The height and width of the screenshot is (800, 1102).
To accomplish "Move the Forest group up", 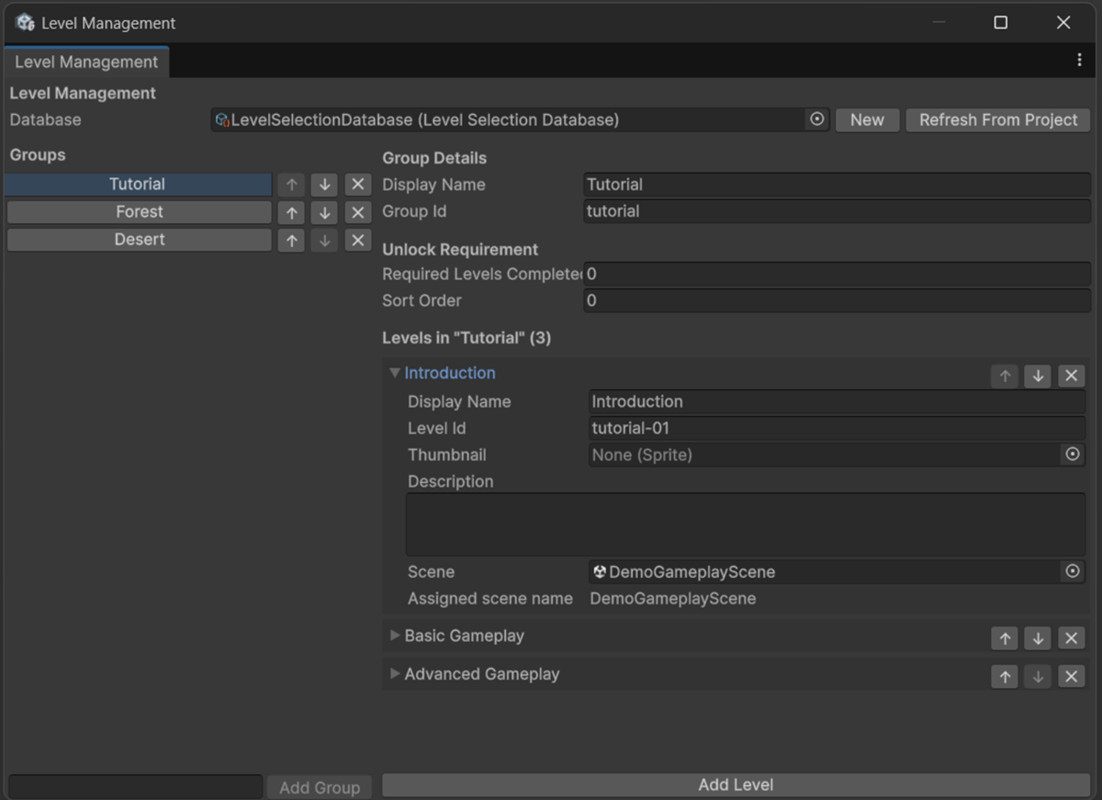I will (x=292, y=212).
